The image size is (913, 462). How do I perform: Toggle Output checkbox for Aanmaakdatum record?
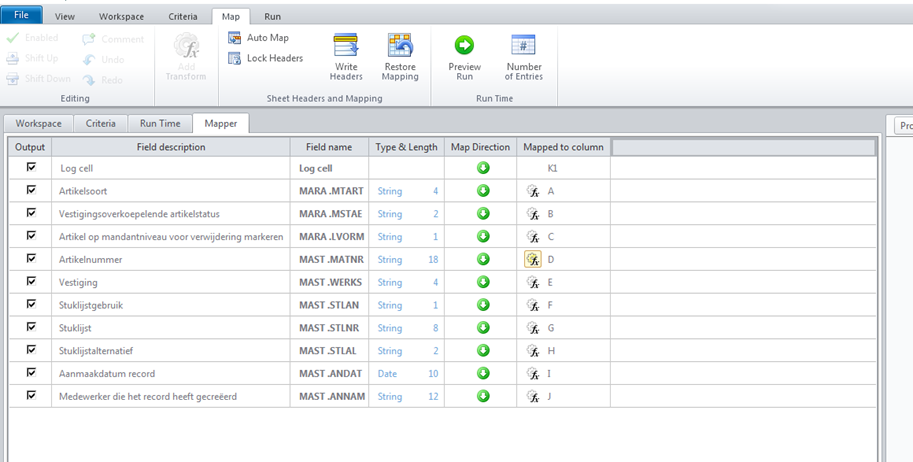(31, 374)
